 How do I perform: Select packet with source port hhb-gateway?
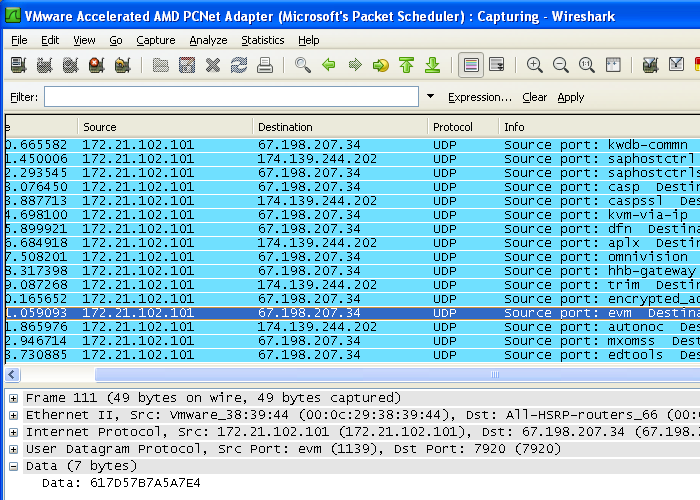352,271
